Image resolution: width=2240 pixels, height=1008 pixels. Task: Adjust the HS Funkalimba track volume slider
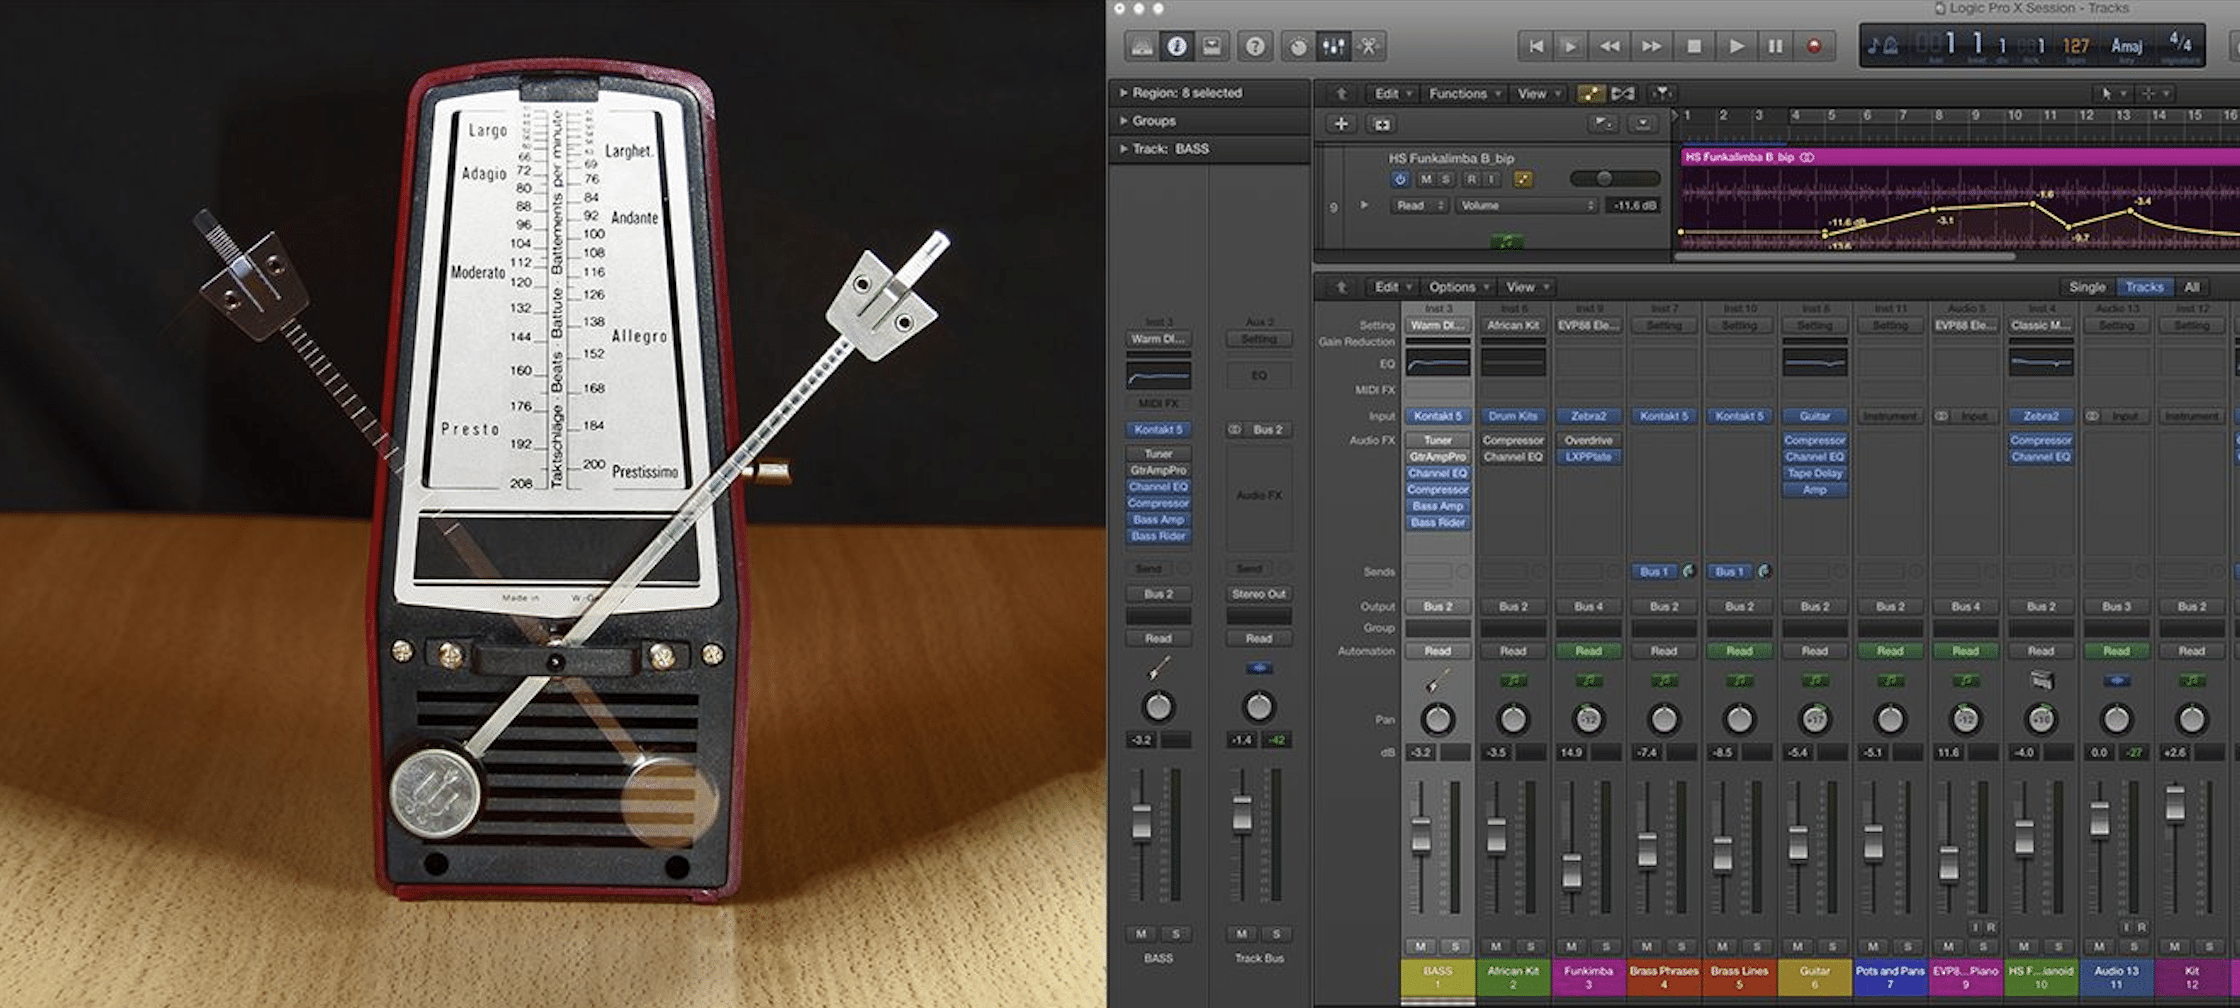[1614, 179]
